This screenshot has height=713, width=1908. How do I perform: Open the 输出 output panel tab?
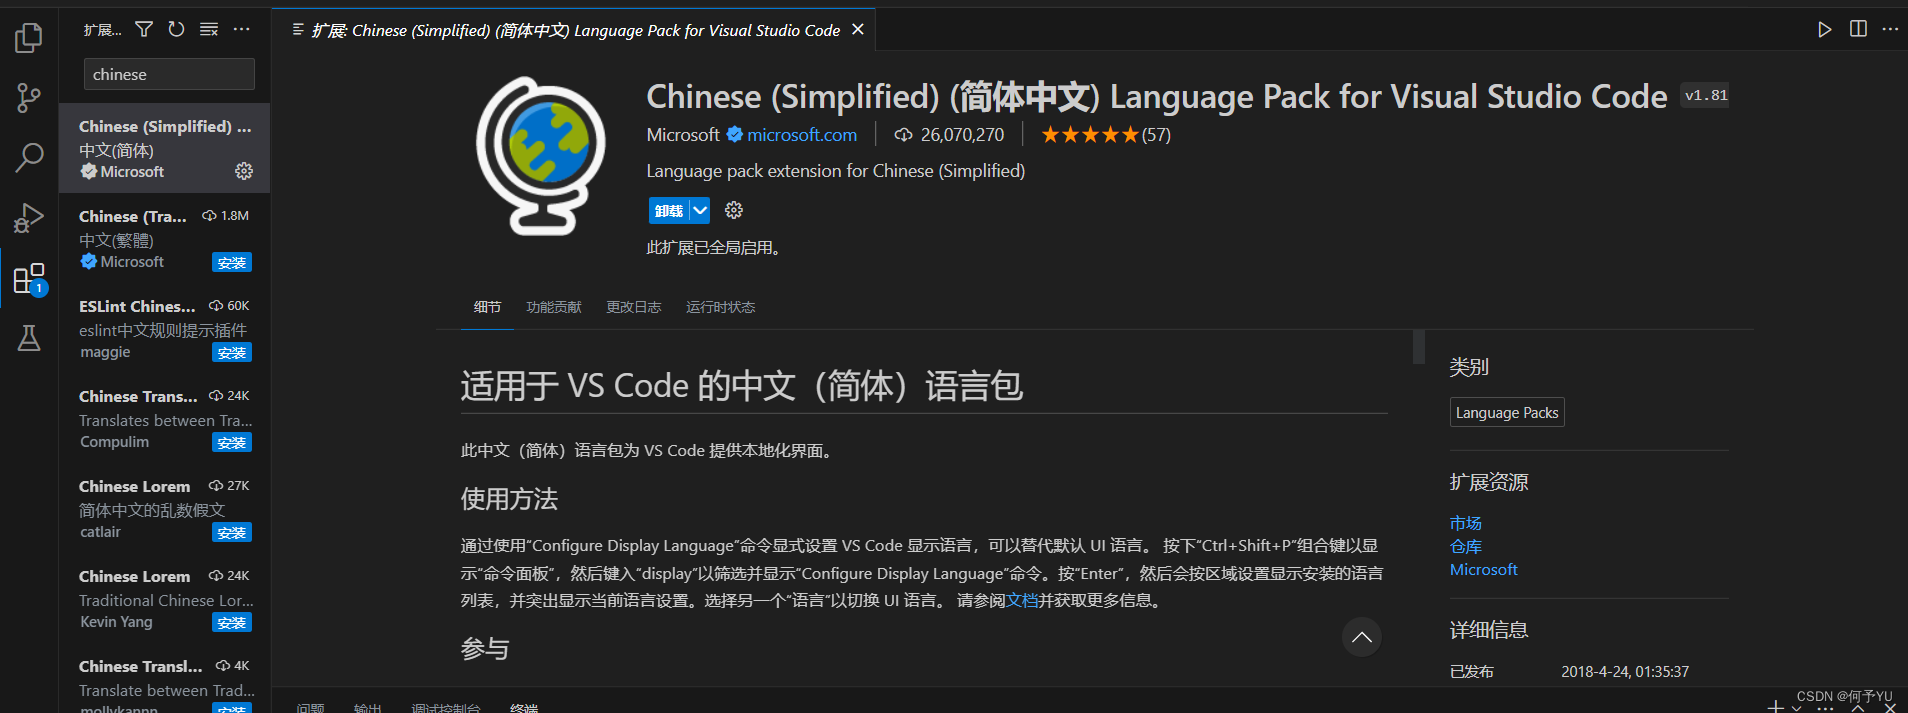coord(368,707)
